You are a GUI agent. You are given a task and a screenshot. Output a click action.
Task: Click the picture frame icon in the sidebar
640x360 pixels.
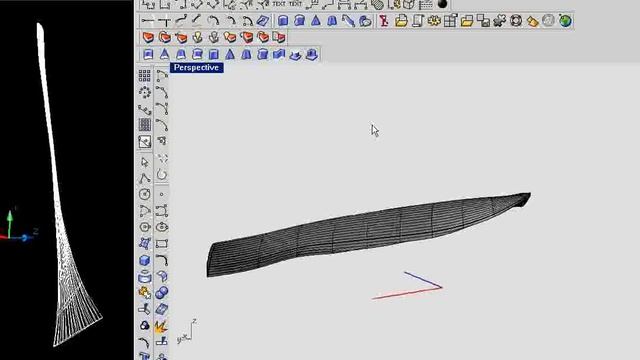[144, 142]
